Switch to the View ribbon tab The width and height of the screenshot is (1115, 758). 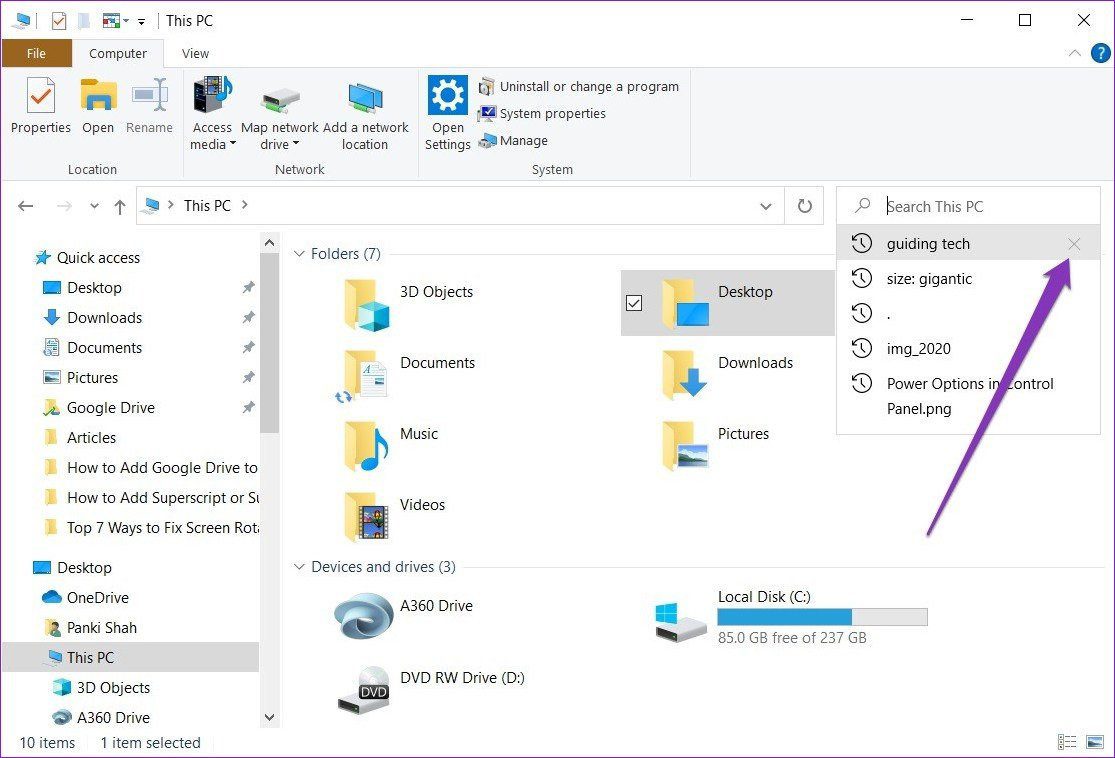[195, 53]
